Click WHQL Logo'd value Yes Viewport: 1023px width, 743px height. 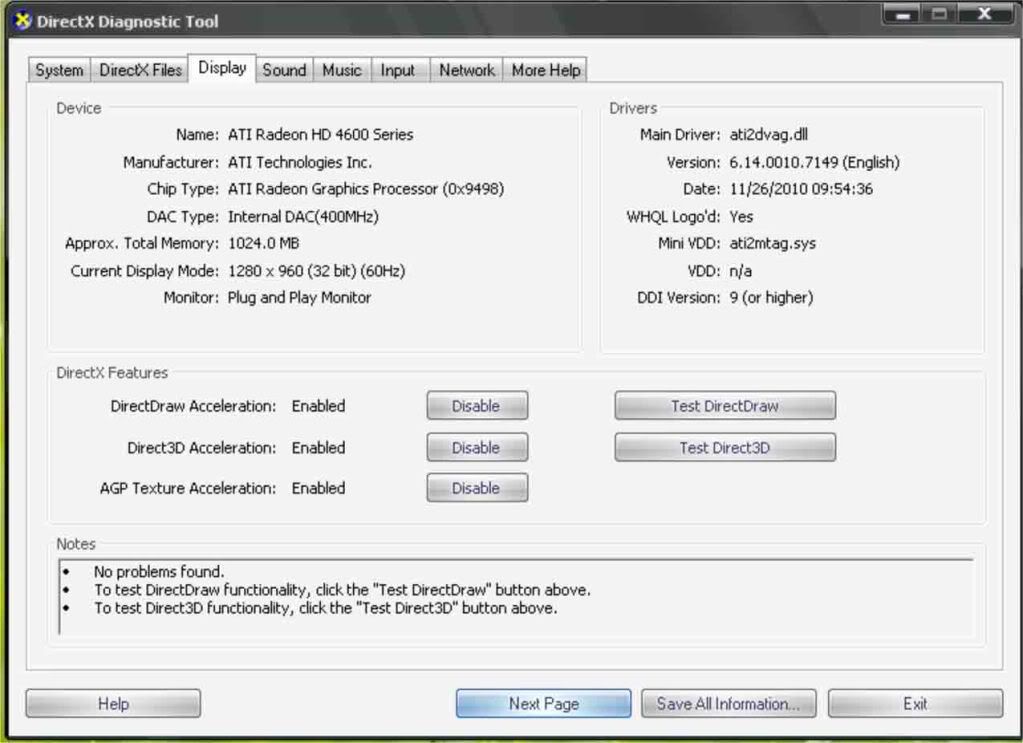point(741,217)
